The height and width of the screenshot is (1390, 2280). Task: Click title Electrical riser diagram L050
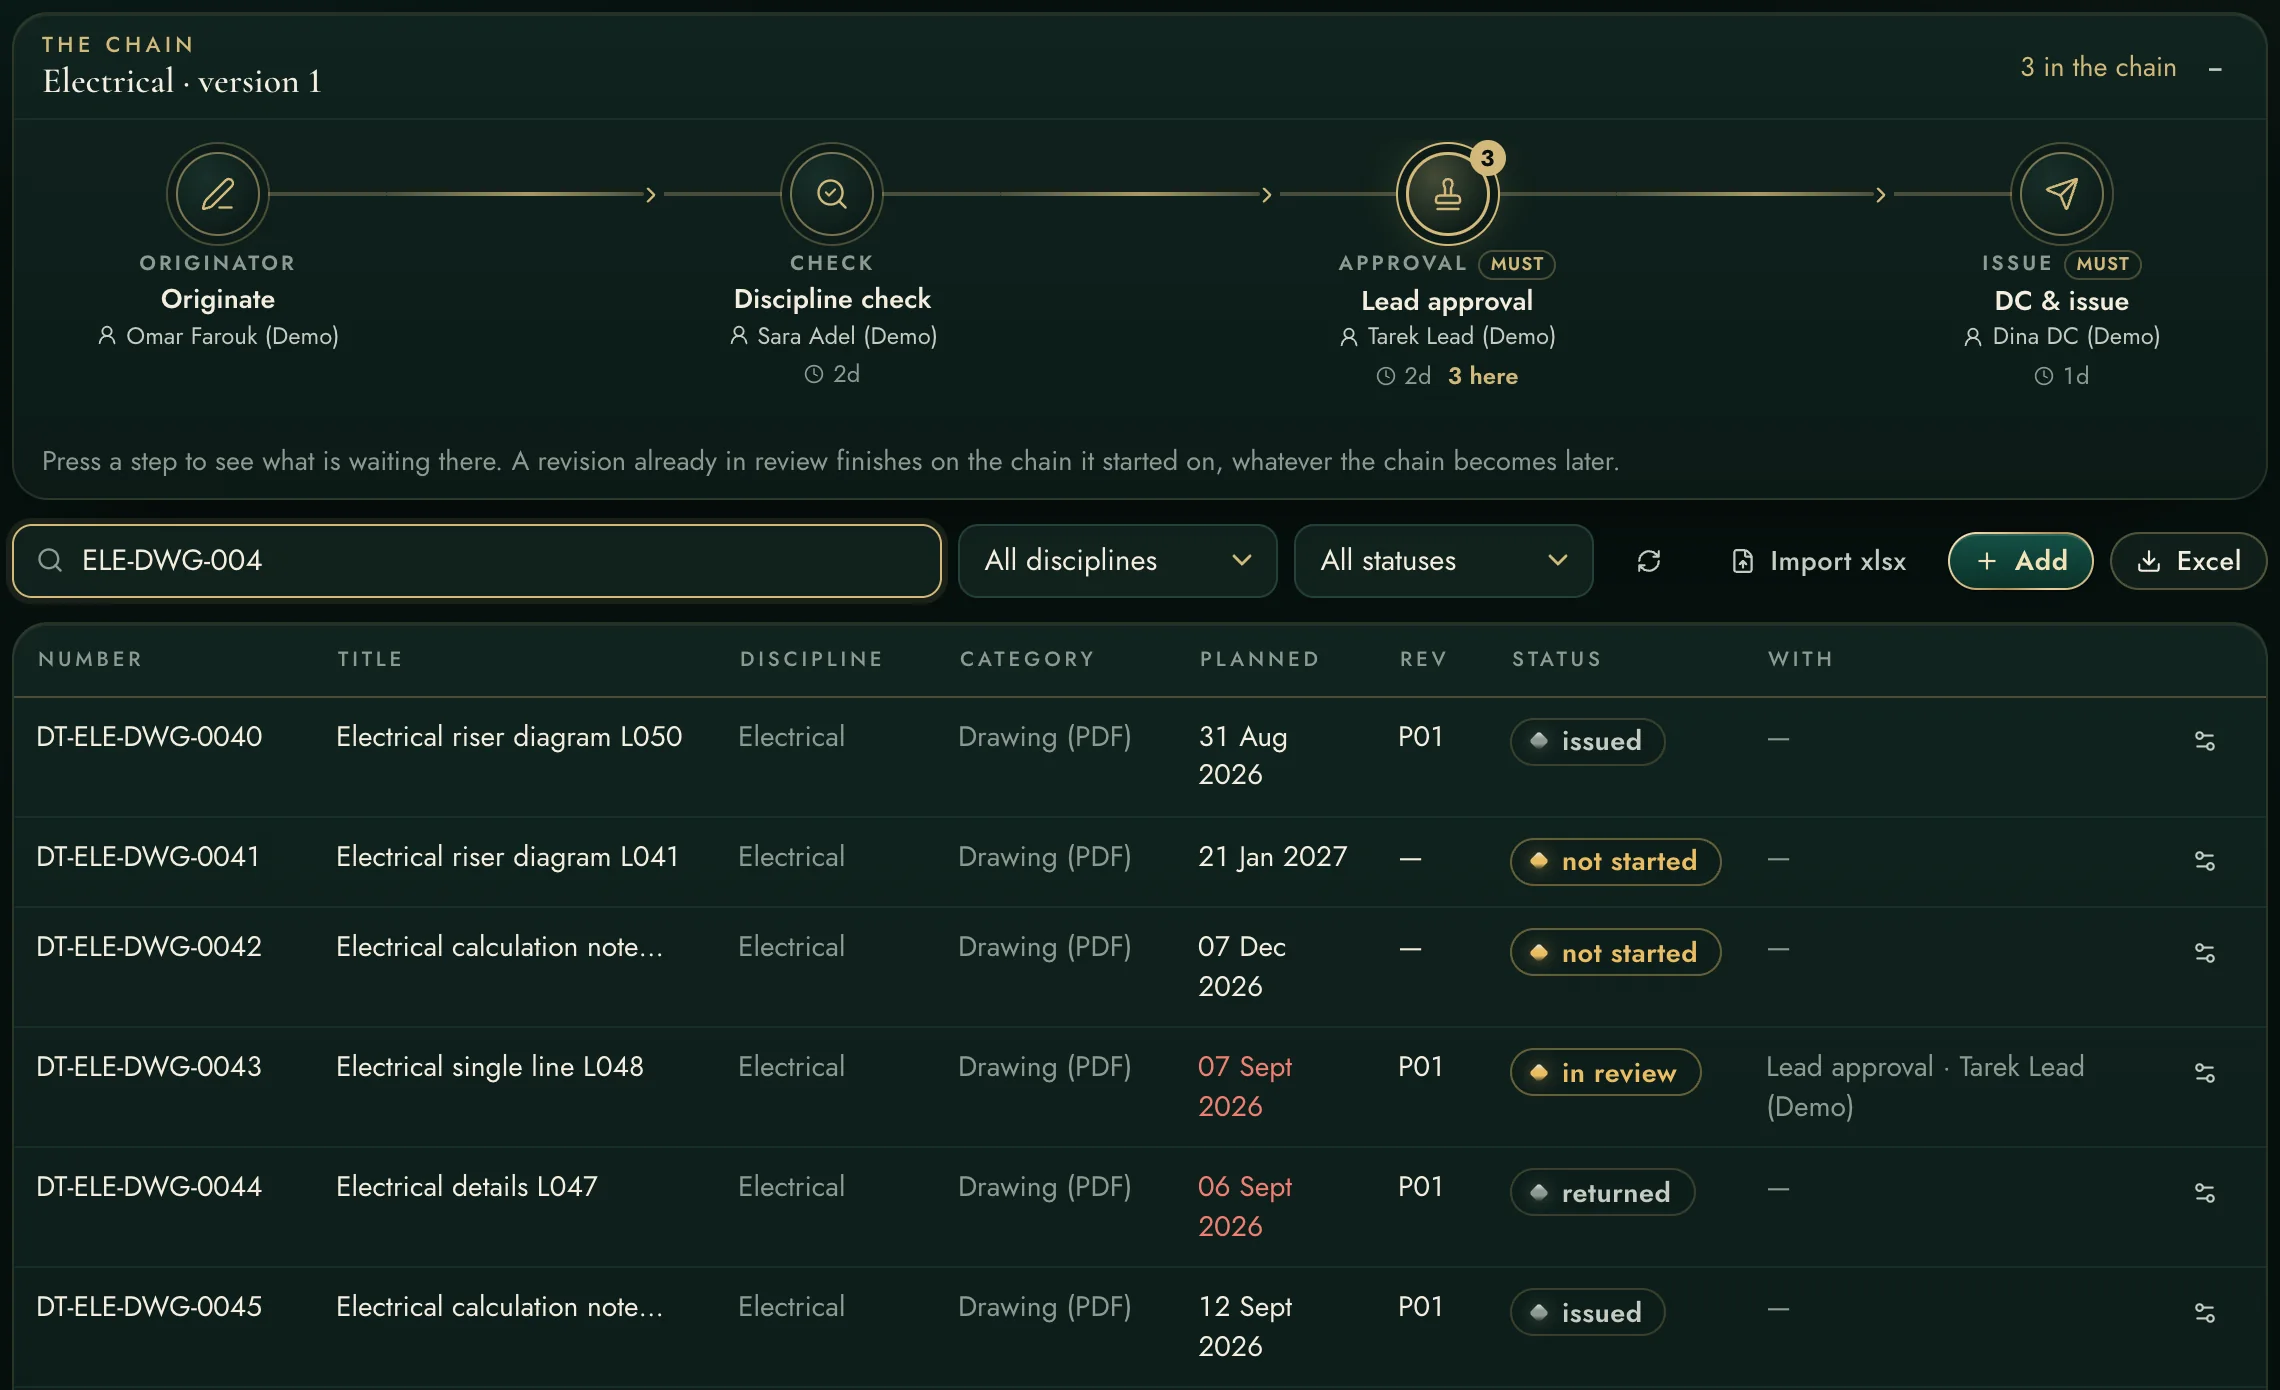click(509, 737)
